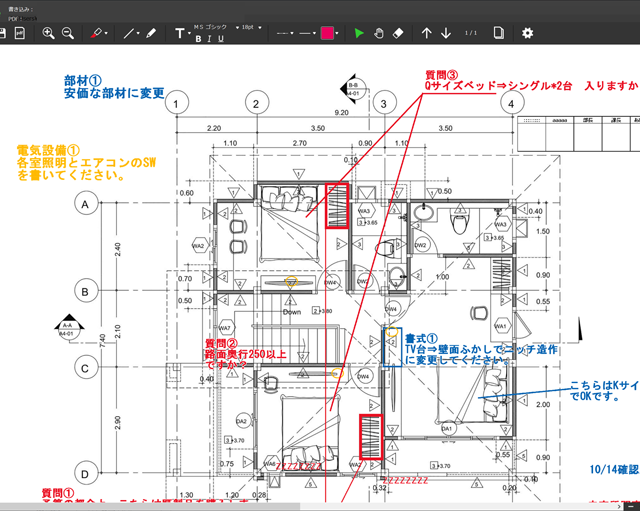Click the pink color swatch
Image resolution: width=640 pixels, height=511 pixels.
click(x=327, y=33)
